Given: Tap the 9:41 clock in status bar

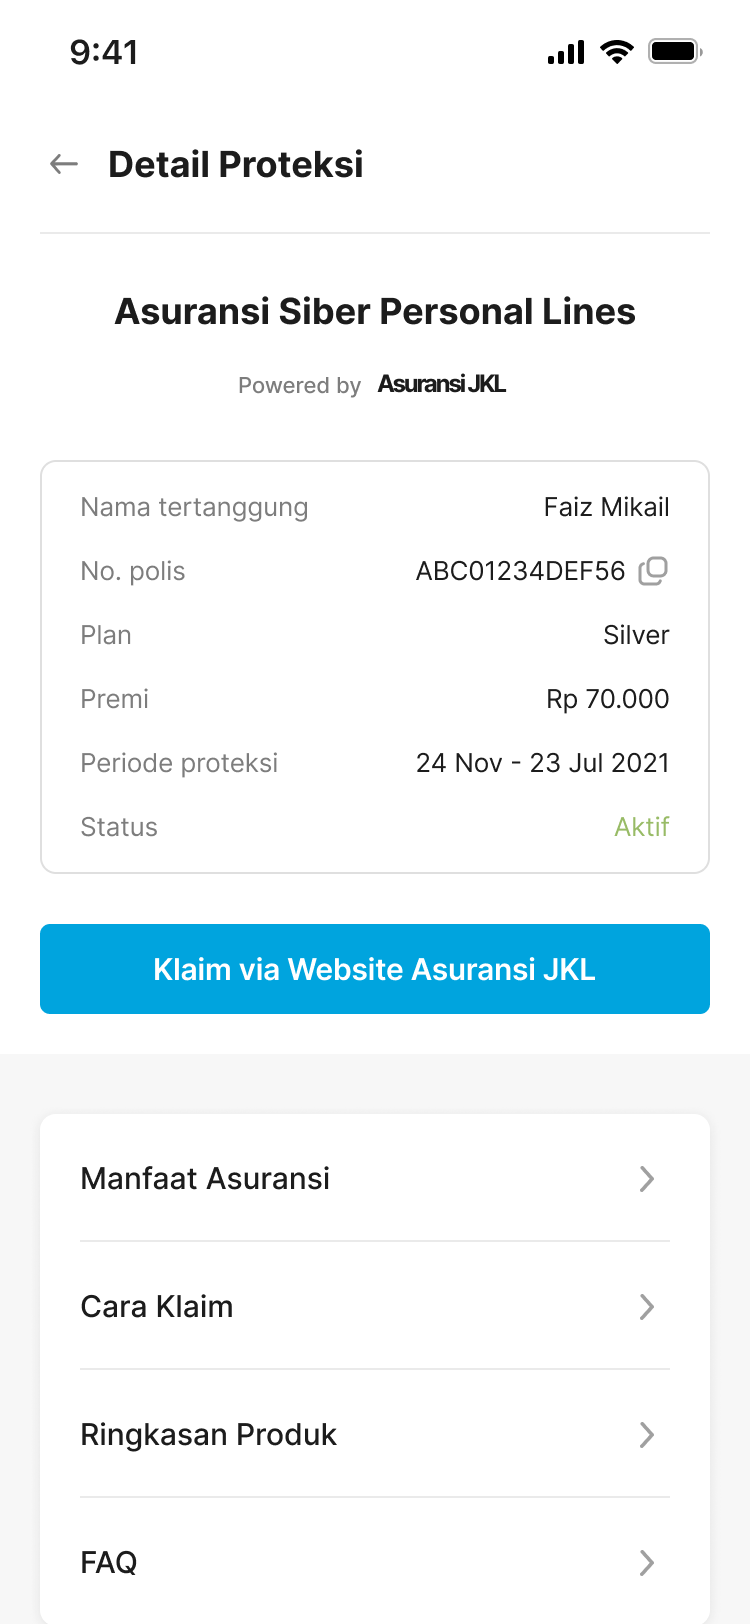Looking at the screenshot, I should click(104, 52).
